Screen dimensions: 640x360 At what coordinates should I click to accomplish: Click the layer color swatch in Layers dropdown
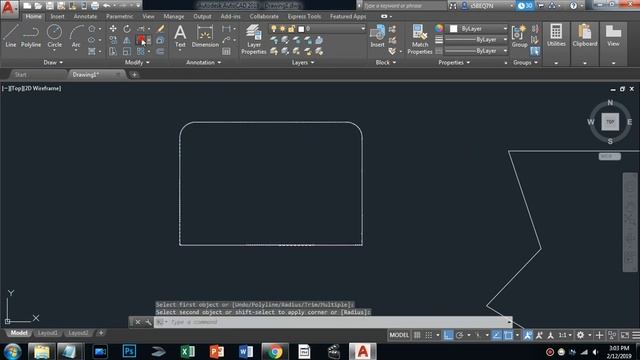coord(301,29)
